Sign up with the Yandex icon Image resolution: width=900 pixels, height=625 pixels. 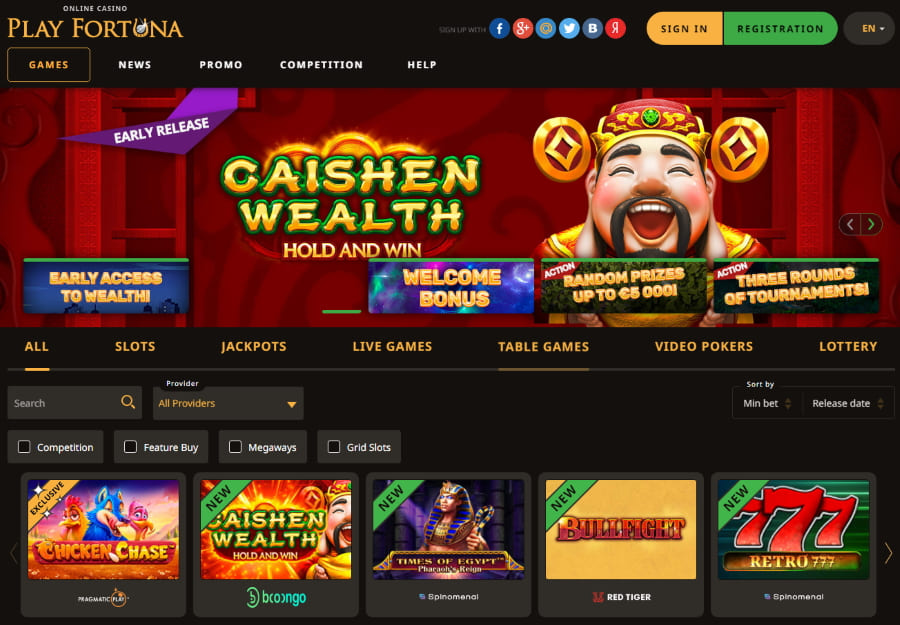(x=615, y=28)
